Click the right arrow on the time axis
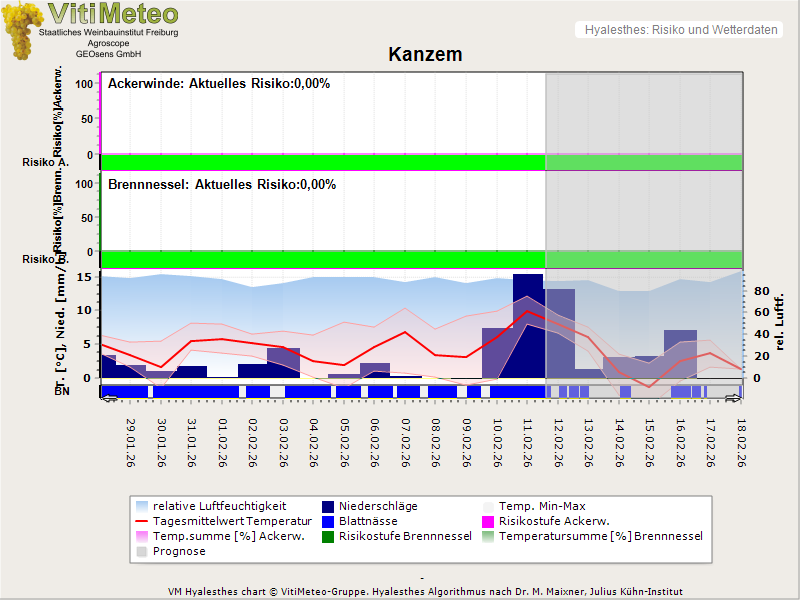800x600 pixels. pos(734,398)
